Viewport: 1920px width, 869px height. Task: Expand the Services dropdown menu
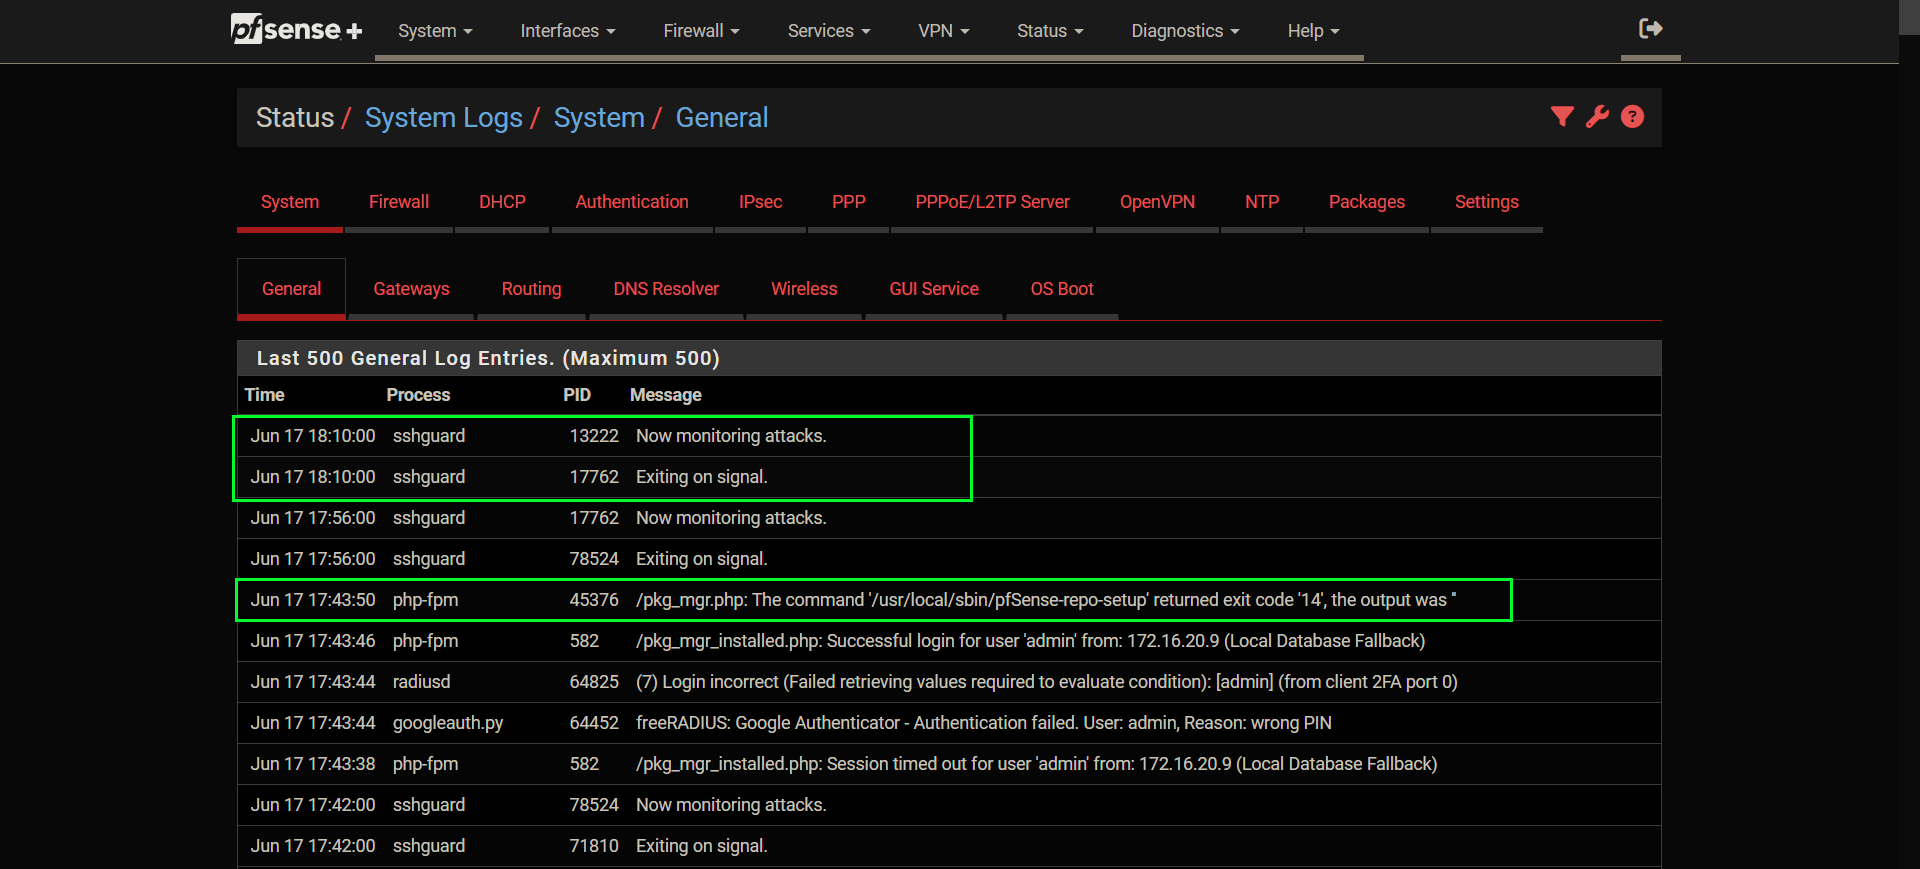pyautogui.click(x=829, y=31)
